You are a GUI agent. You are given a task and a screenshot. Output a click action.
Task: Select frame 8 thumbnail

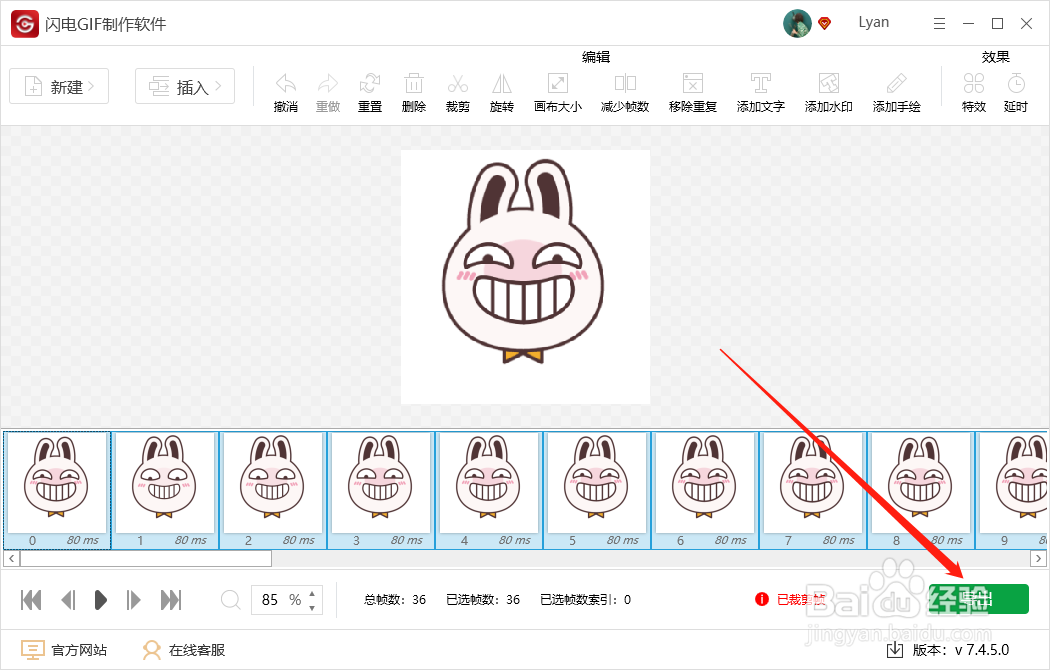click(921, 490)
